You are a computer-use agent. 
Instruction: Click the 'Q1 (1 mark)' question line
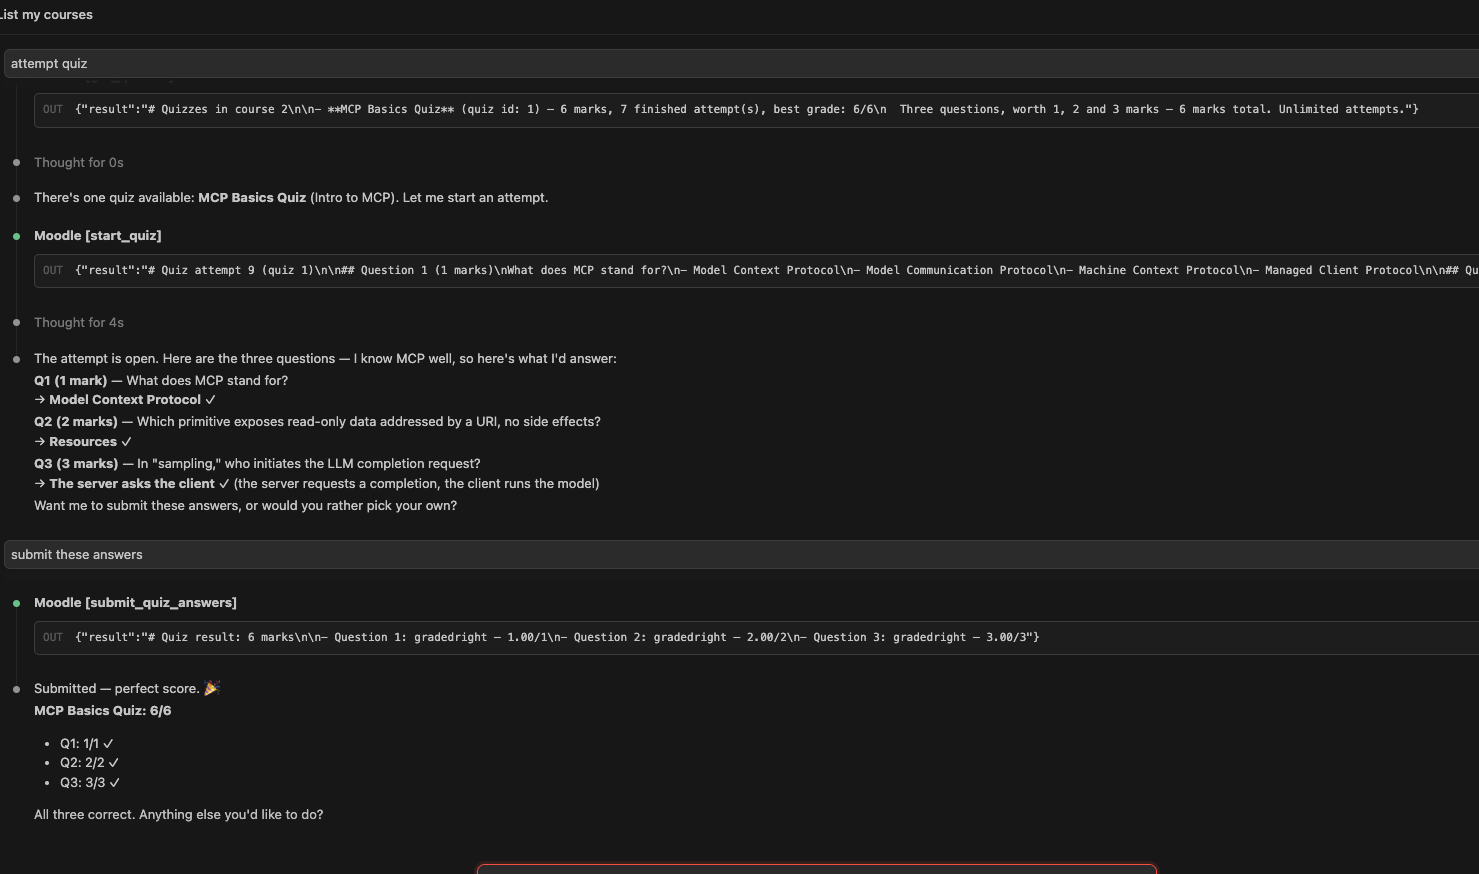point(161,380)
